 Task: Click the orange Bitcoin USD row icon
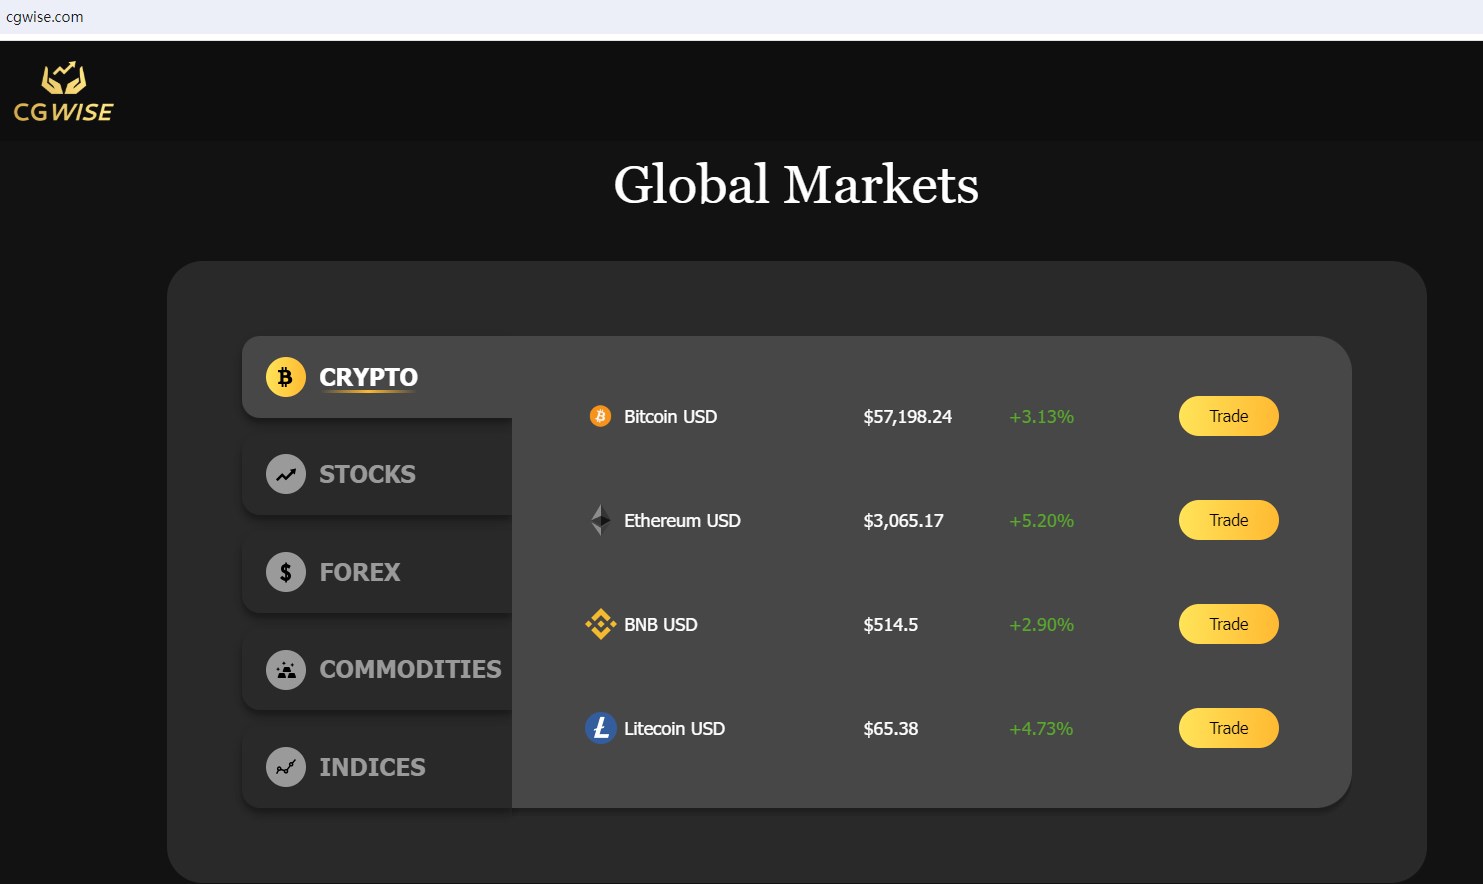(x=600, y=416)
